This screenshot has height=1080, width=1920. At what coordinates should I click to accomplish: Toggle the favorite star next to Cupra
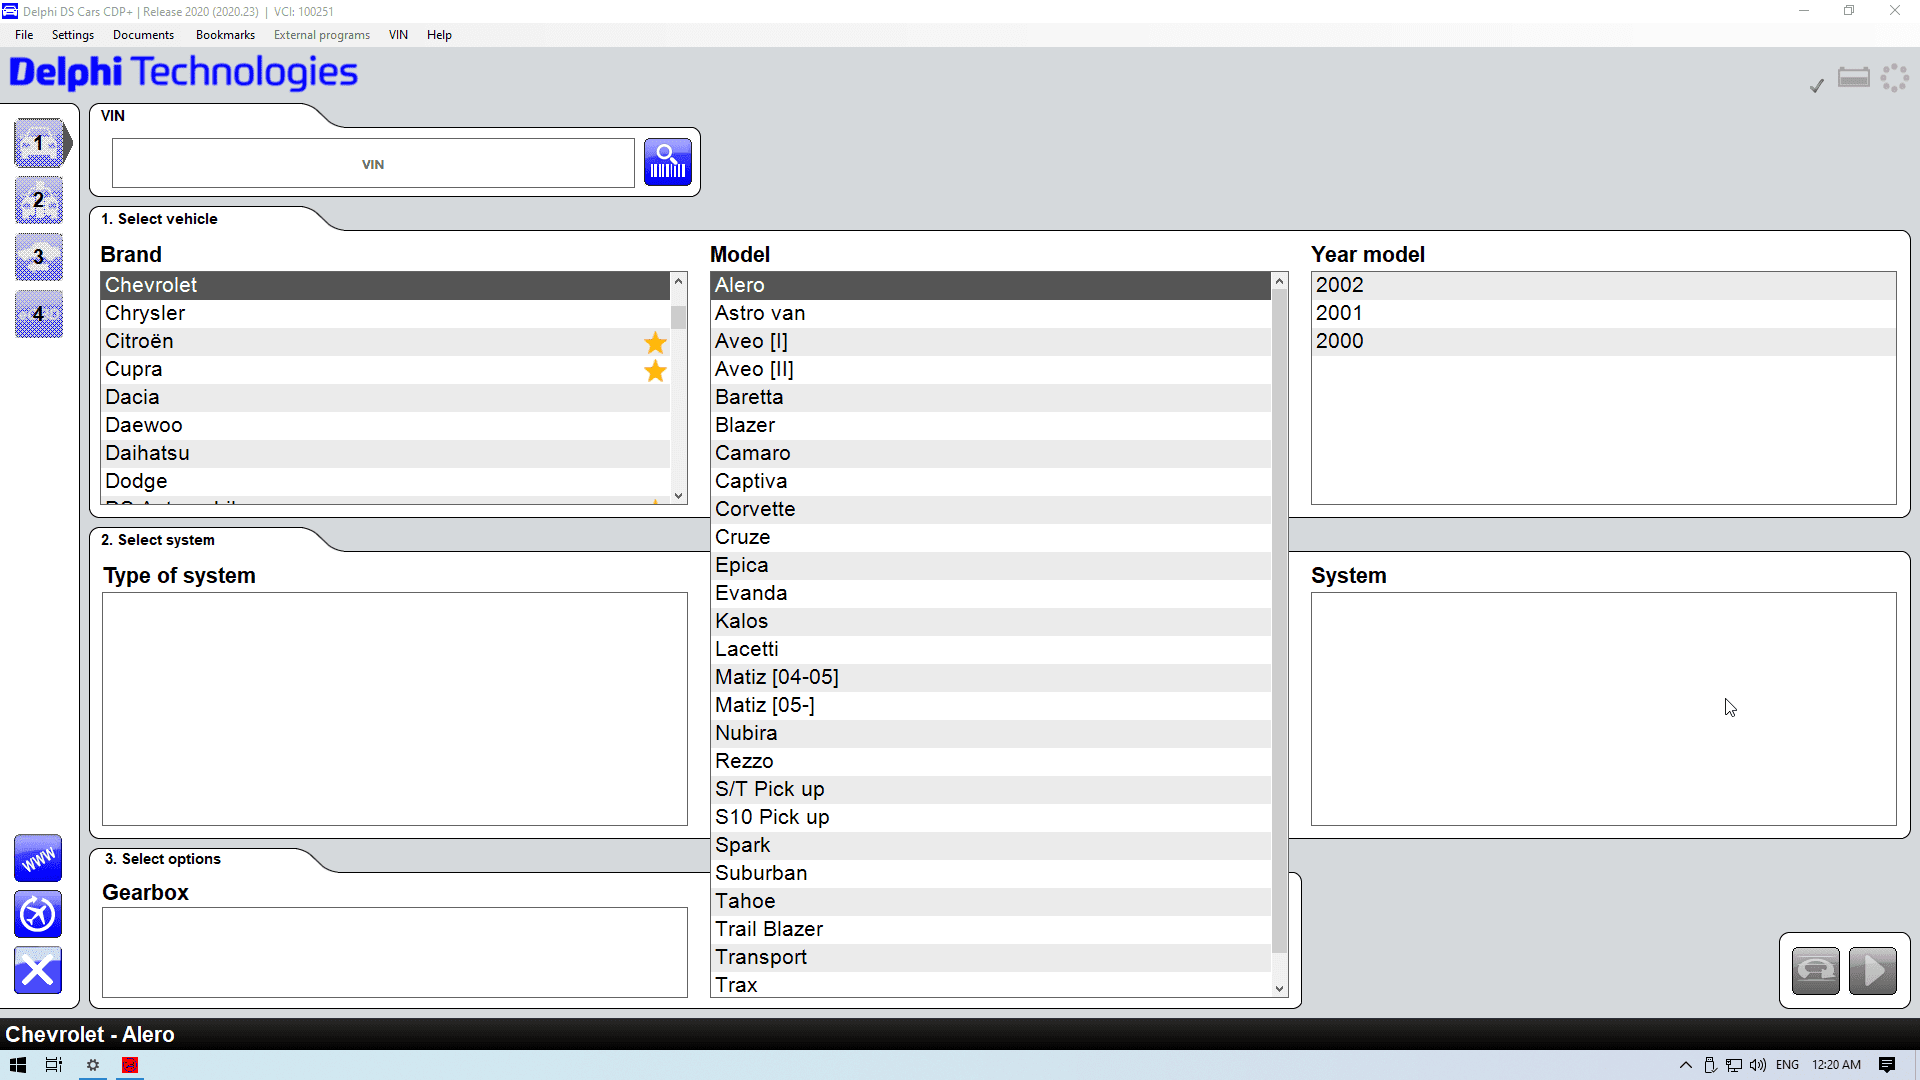pyautogui.click(x=655, y=371)
